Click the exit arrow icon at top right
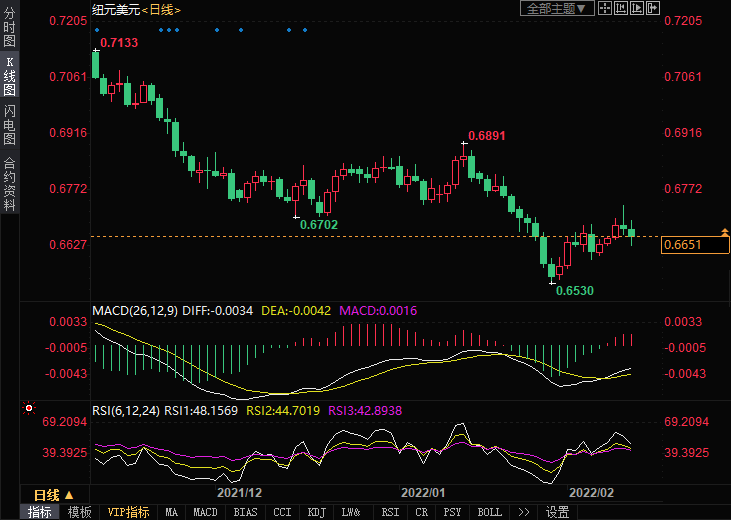This screenshot has width=731, height=520. click(653, 8)
